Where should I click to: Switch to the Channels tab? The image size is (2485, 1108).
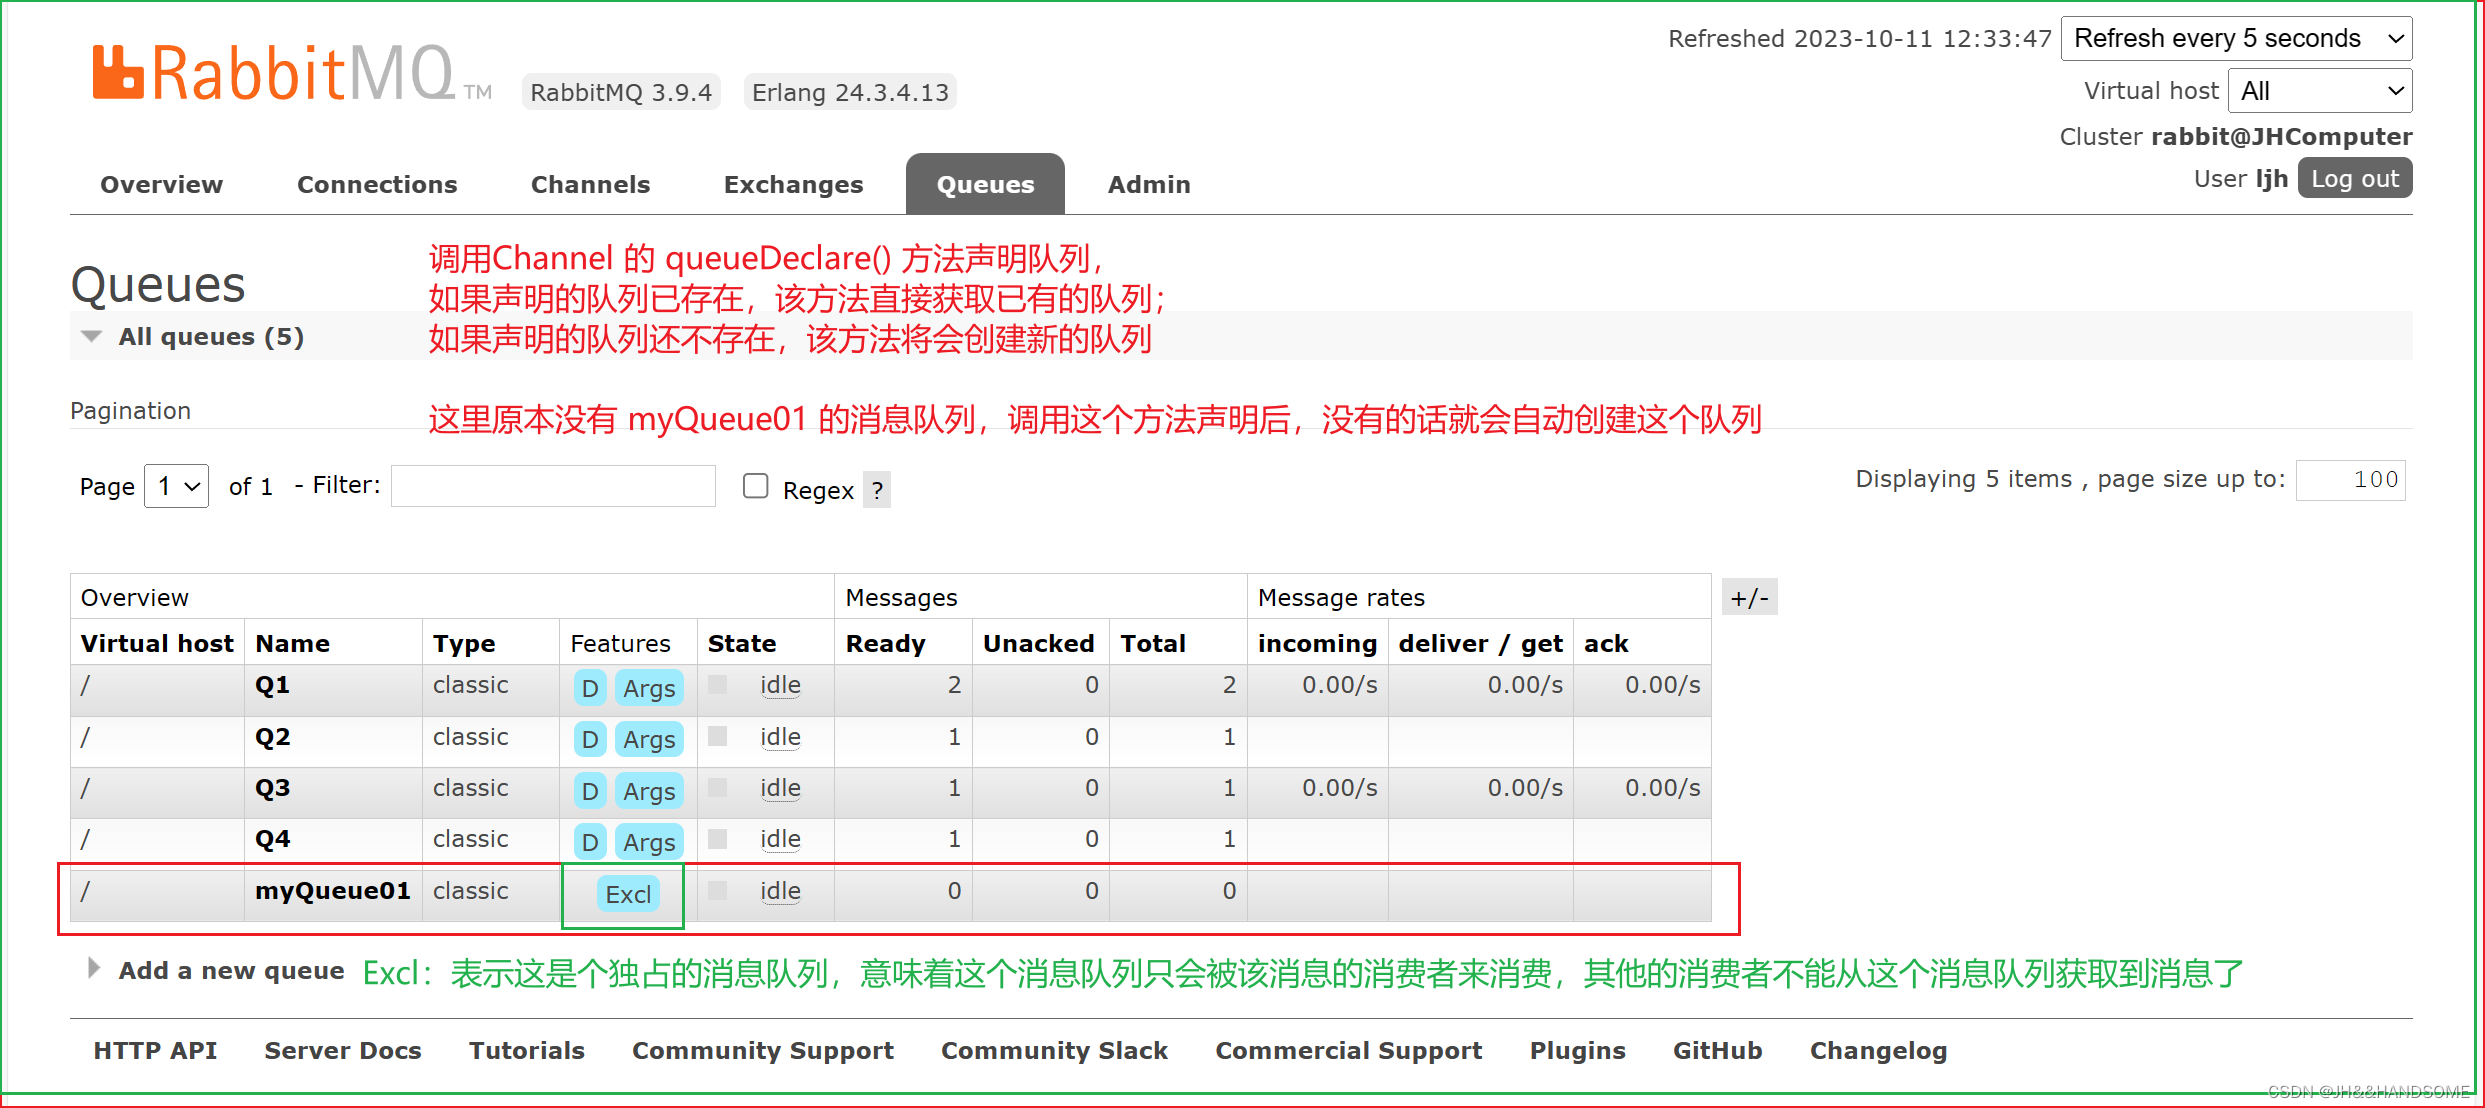591,184
